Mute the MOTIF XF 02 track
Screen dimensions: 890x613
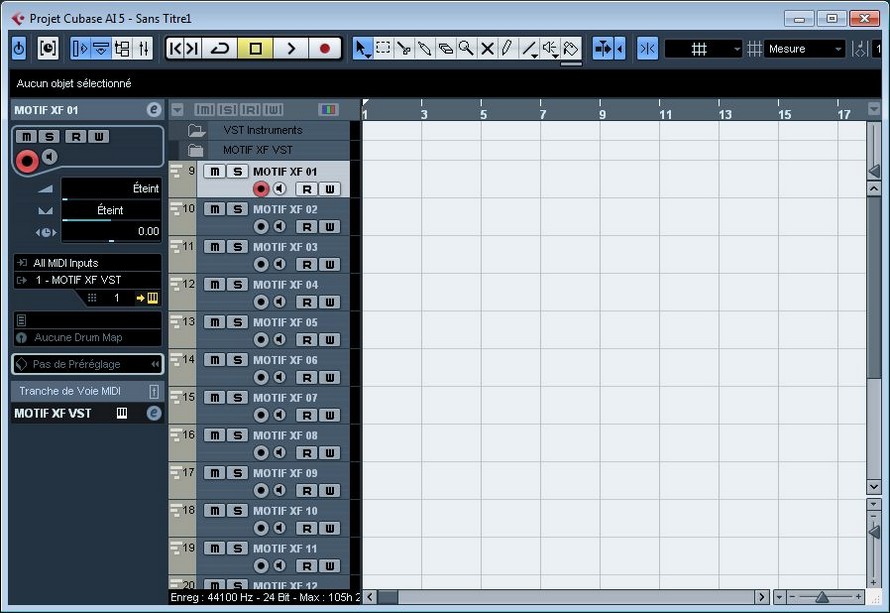pos(215,209)
